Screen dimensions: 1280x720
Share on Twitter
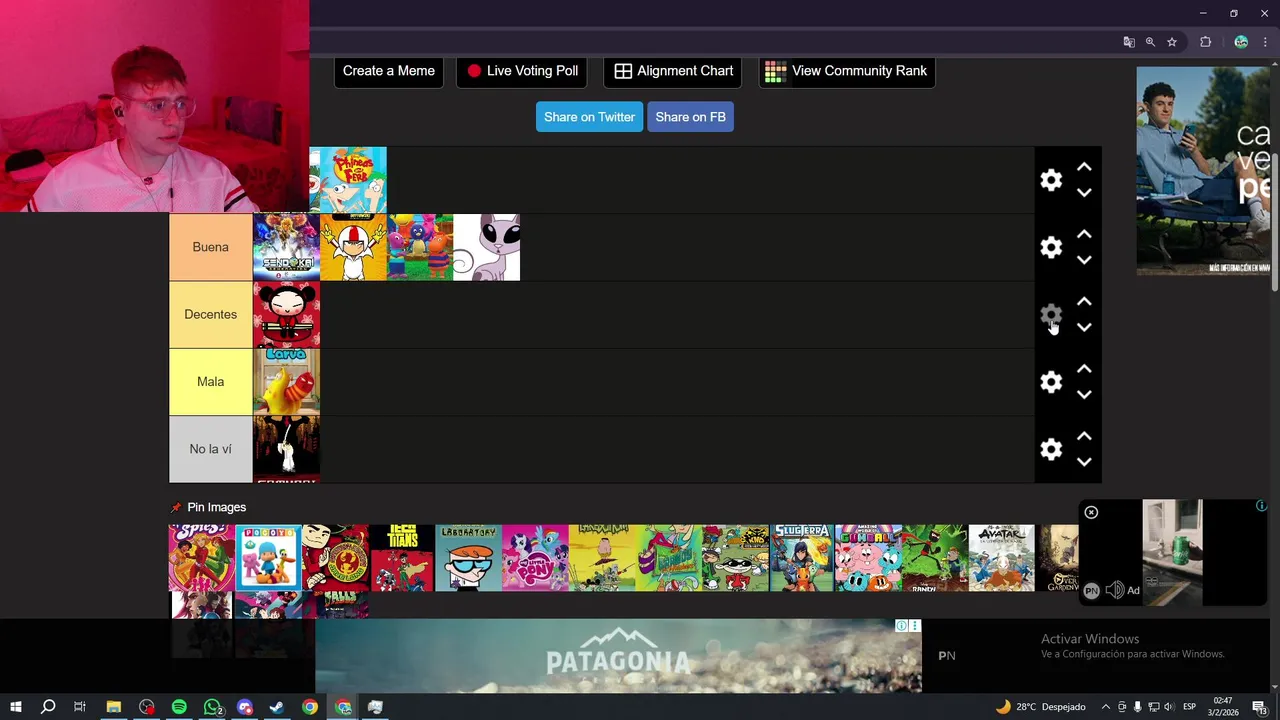coord(589,117)
